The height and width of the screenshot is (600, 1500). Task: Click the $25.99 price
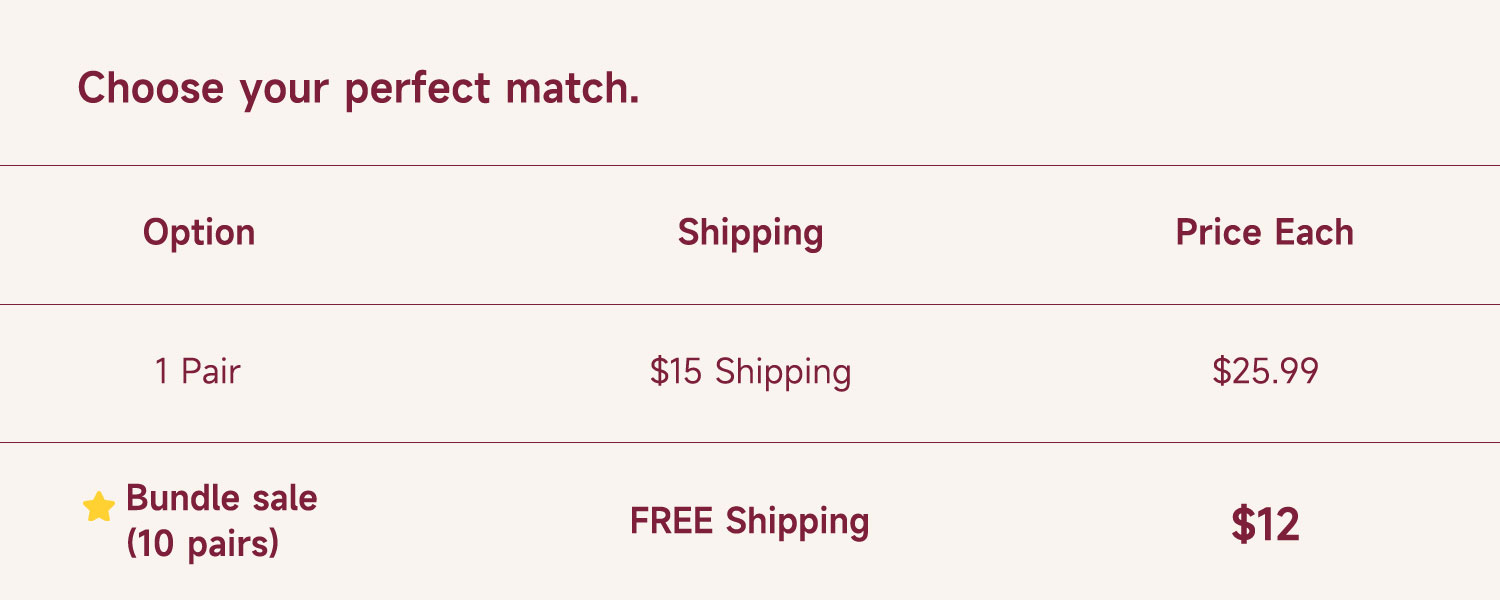(1265, 372)
